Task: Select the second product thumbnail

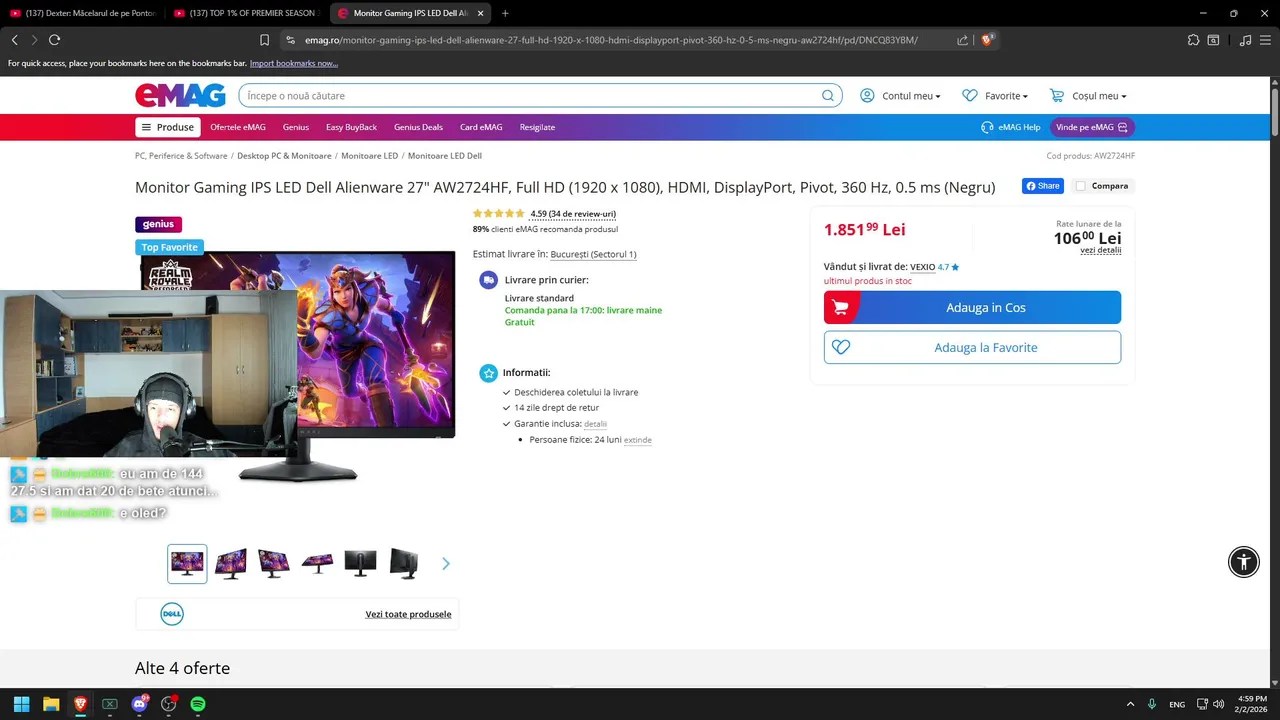Action: pos(231,564)
